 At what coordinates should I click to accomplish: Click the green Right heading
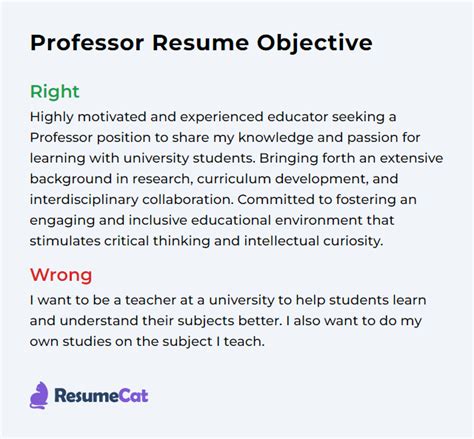(x=55, y=91)
